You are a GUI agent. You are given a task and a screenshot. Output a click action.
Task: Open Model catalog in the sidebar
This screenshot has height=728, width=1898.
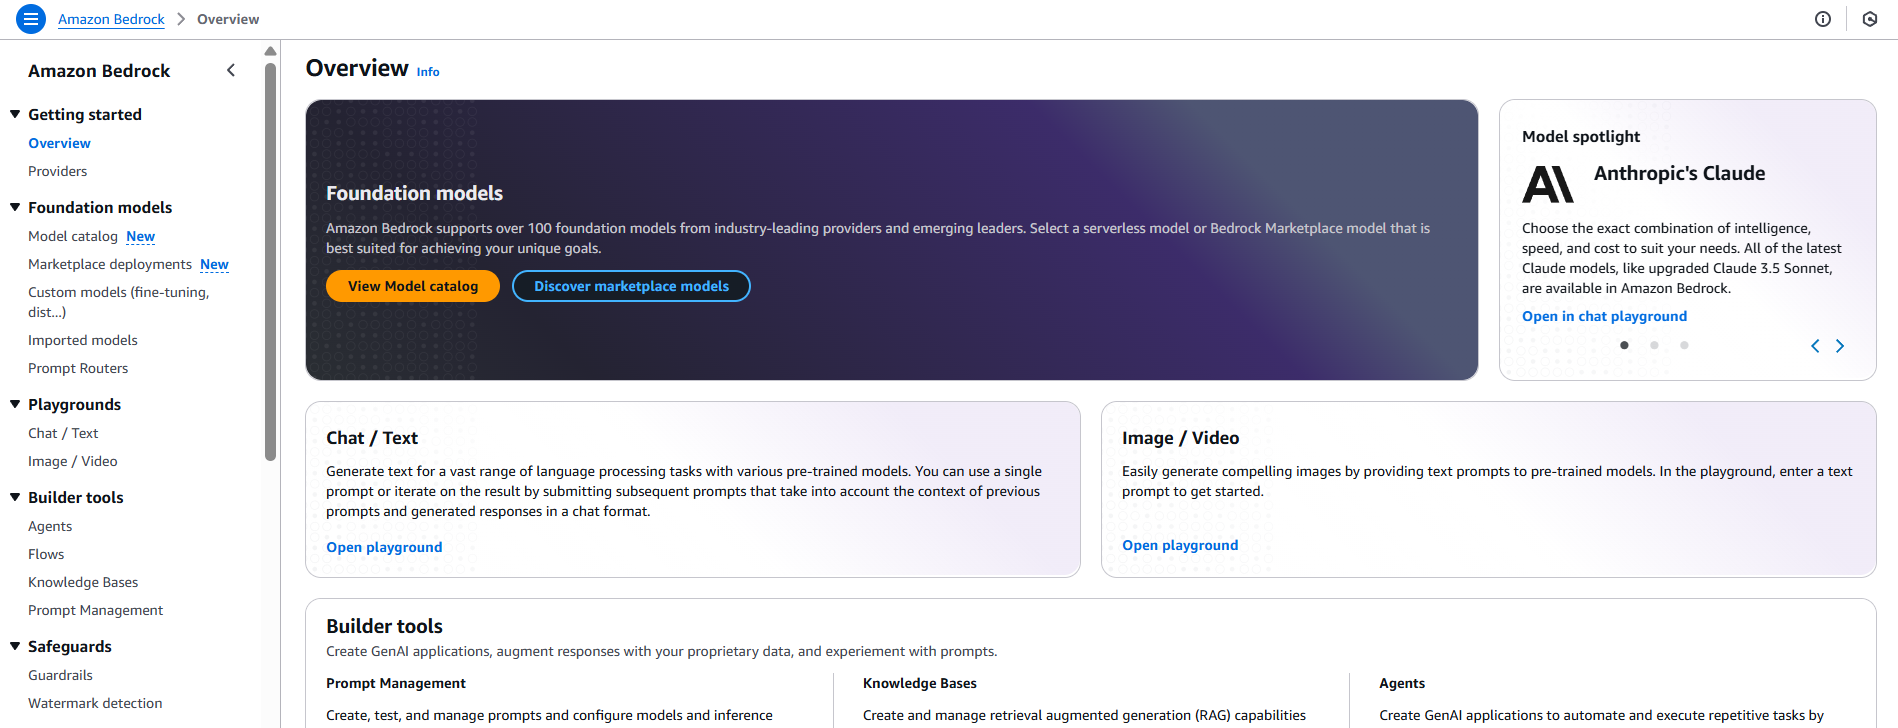pos(73,236)
